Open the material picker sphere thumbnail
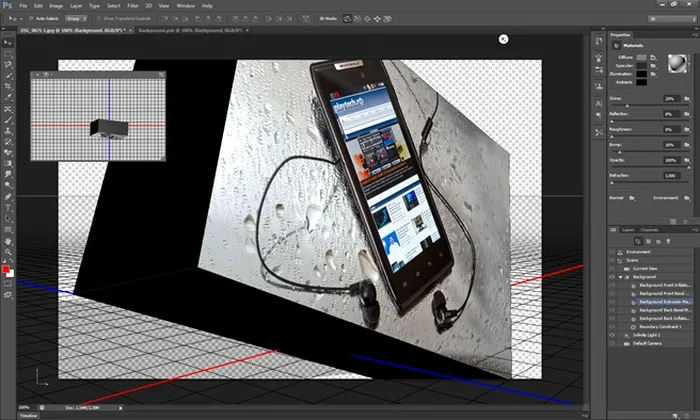The height and width of the screenshot is (420, 700). (x=677, y=63)
